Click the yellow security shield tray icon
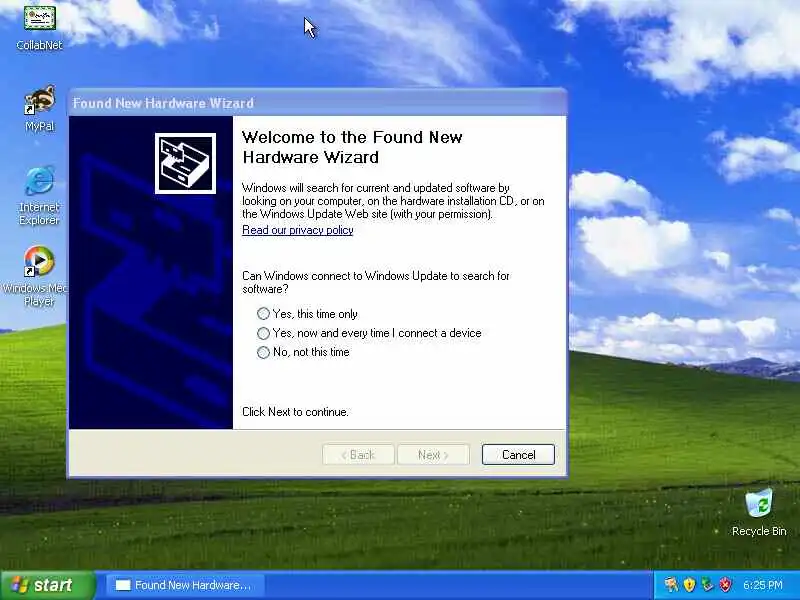 click(x=689, y=584)
